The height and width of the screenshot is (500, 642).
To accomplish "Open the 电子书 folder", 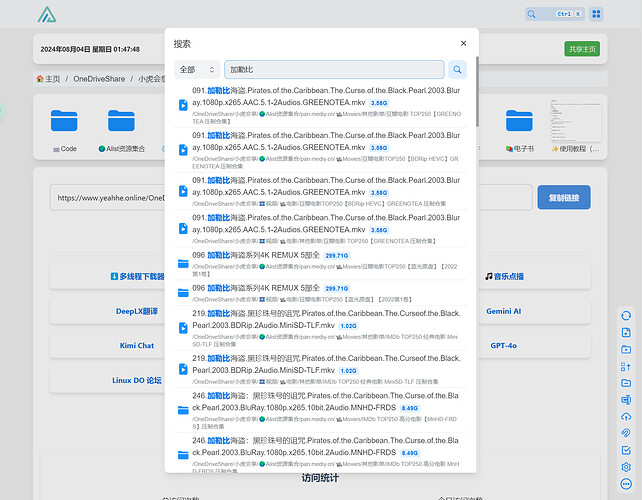I will (519, 130).
